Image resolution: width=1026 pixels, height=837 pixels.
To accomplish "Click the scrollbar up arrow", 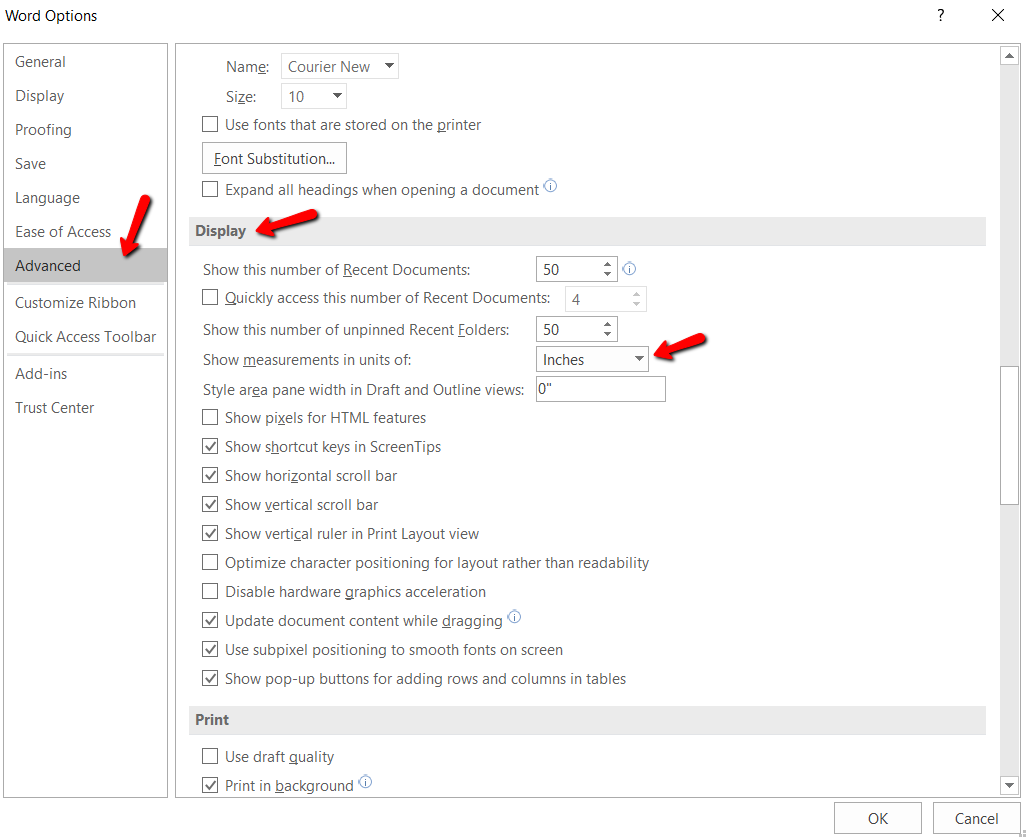I will (1009, 56).
